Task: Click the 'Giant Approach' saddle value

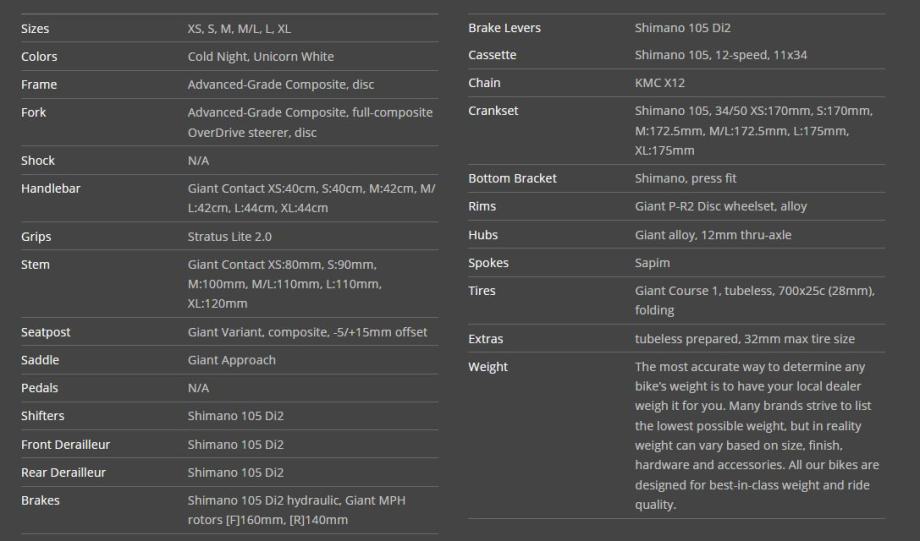Action: tap(231, 360)
